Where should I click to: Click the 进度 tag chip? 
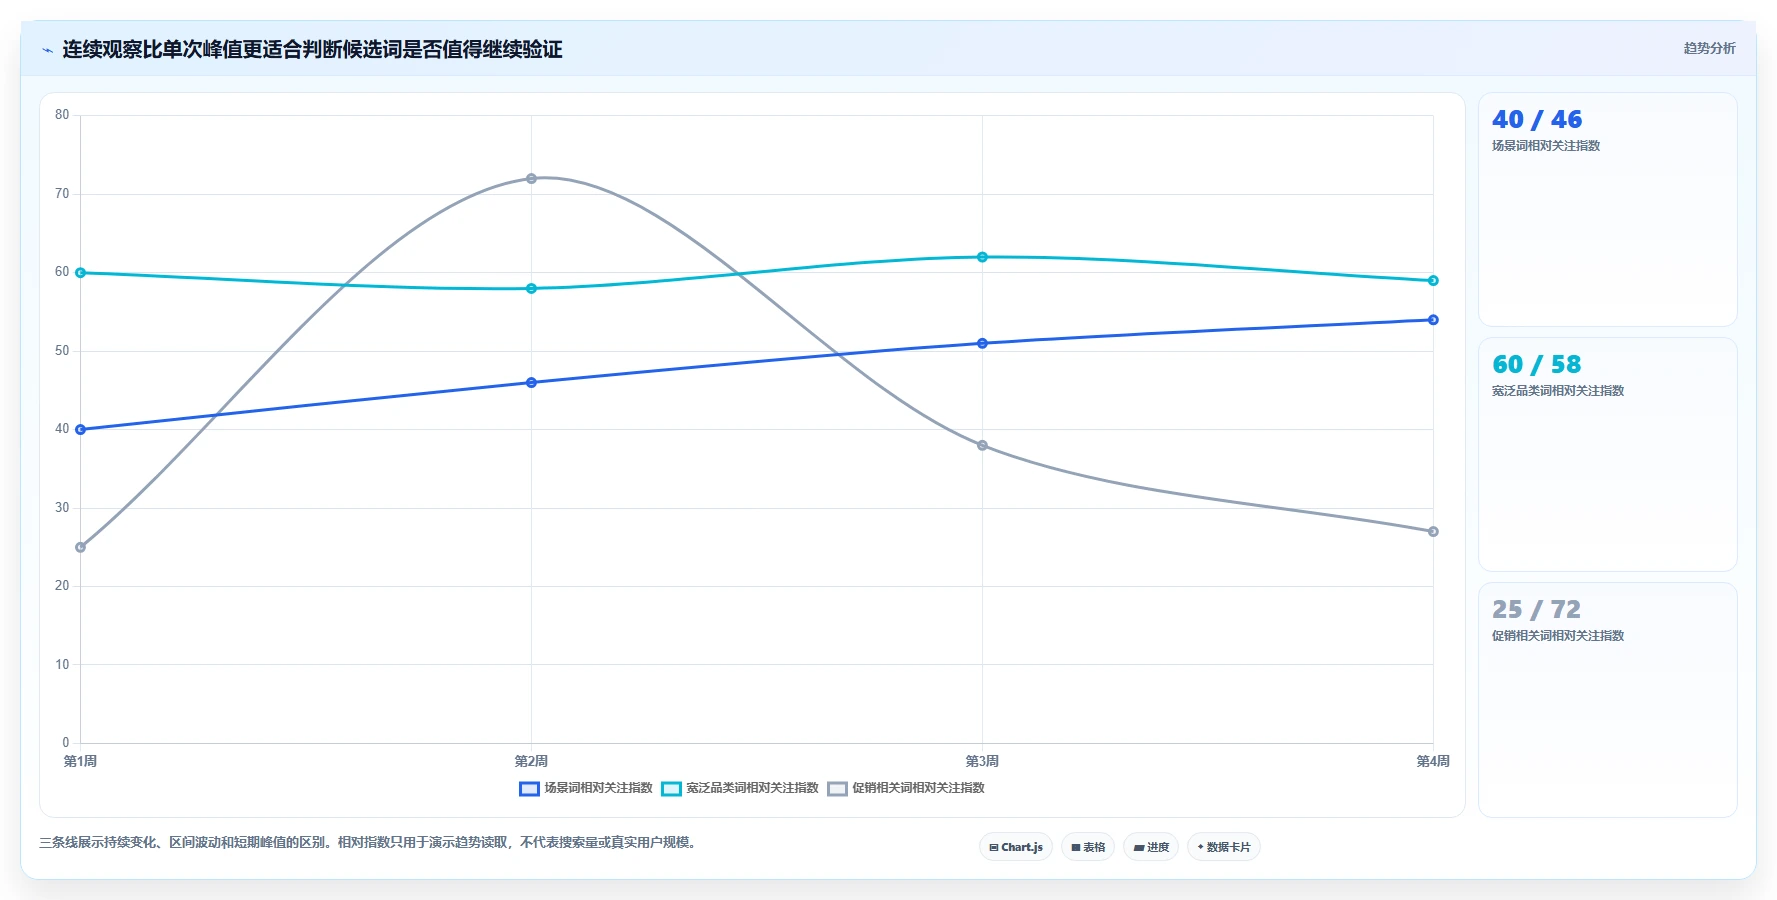pos(1151,847)
